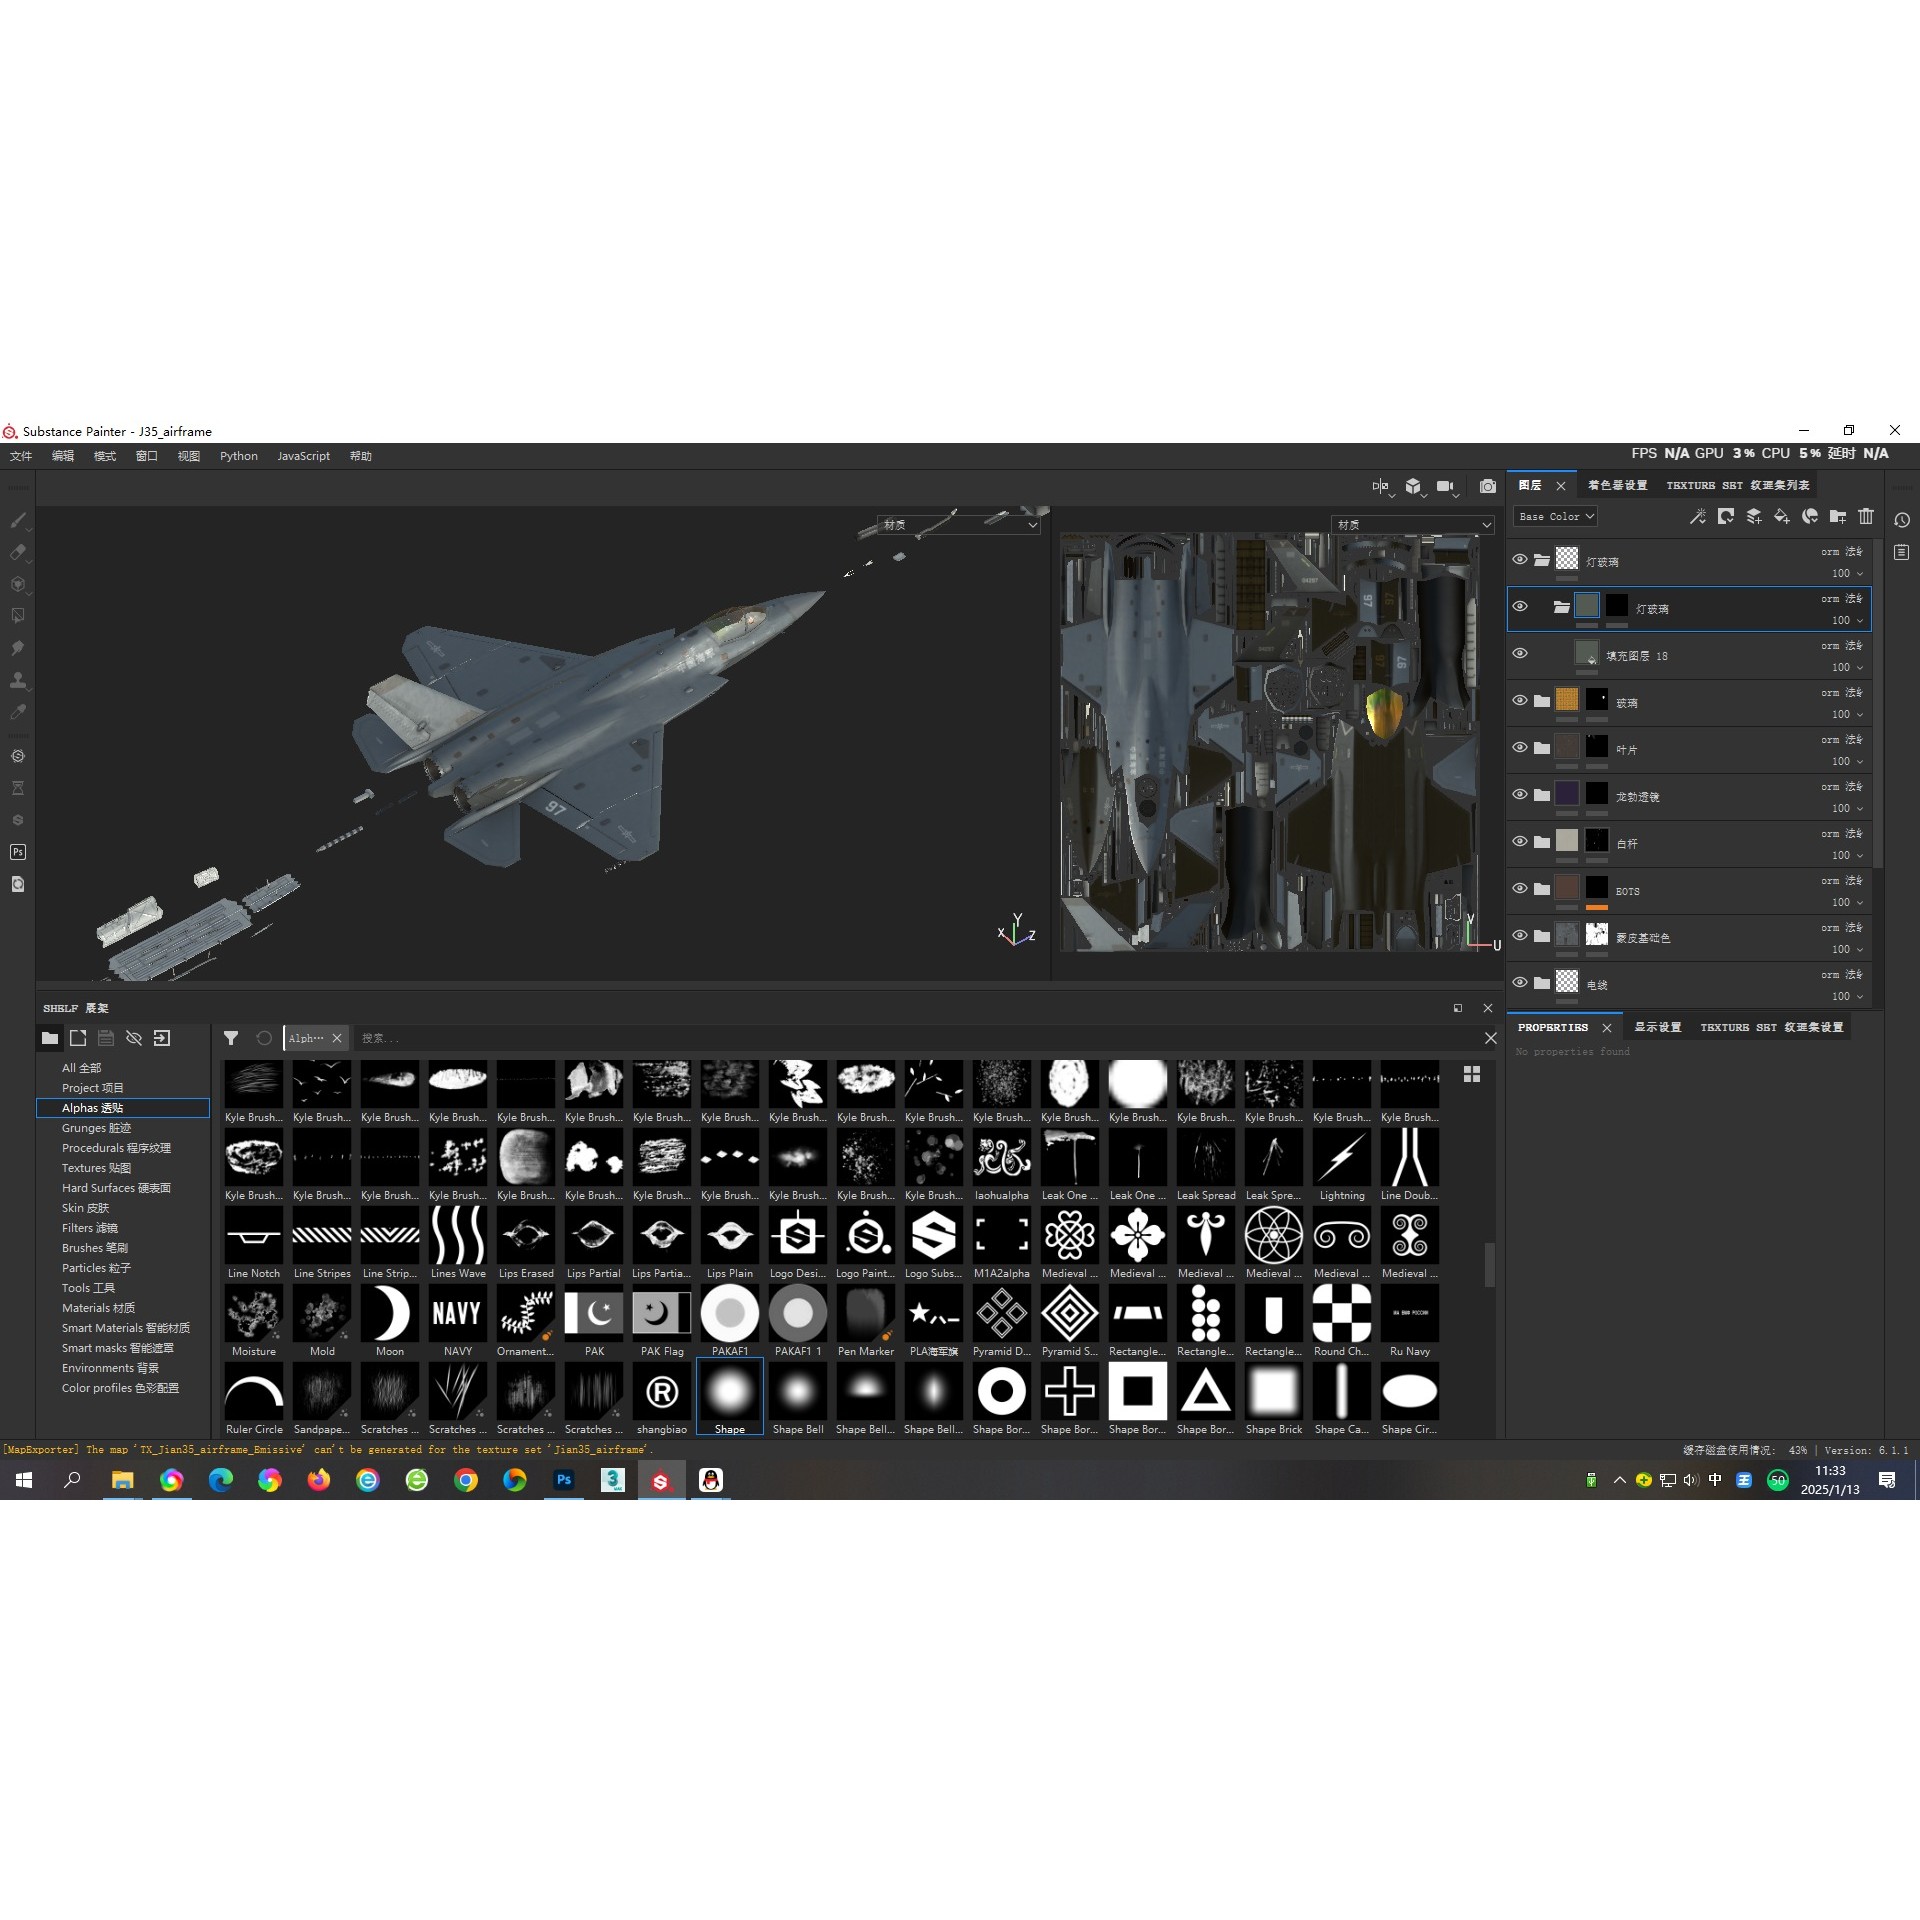1920x1920 pixels.
Task: Select the Eraser tool
Action: (x=18, y=552)
